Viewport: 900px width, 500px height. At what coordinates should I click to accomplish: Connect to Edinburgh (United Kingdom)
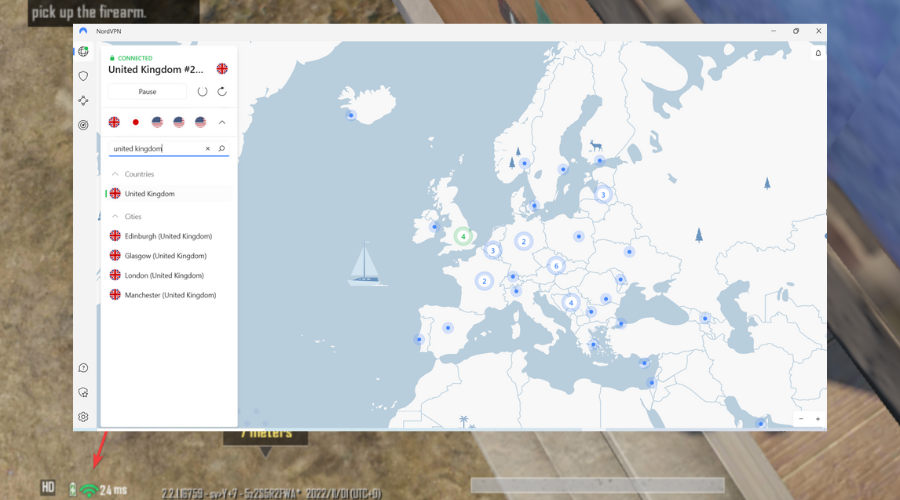click(169, 236)
